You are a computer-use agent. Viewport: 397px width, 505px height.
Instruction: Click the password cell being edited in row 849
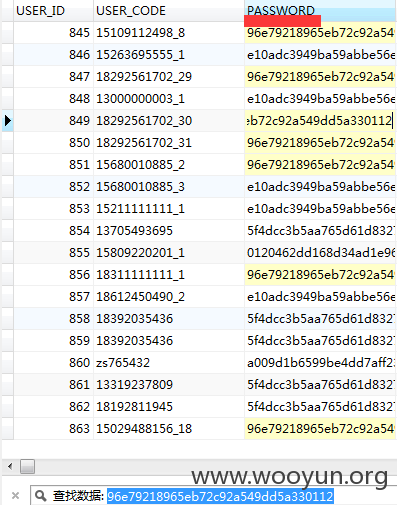[320, 121]
